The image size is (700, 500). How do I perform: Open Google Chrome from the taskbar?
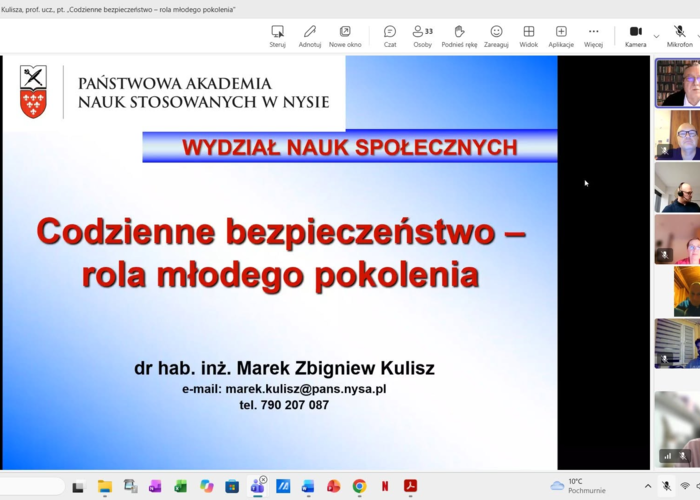pos(359,486)
